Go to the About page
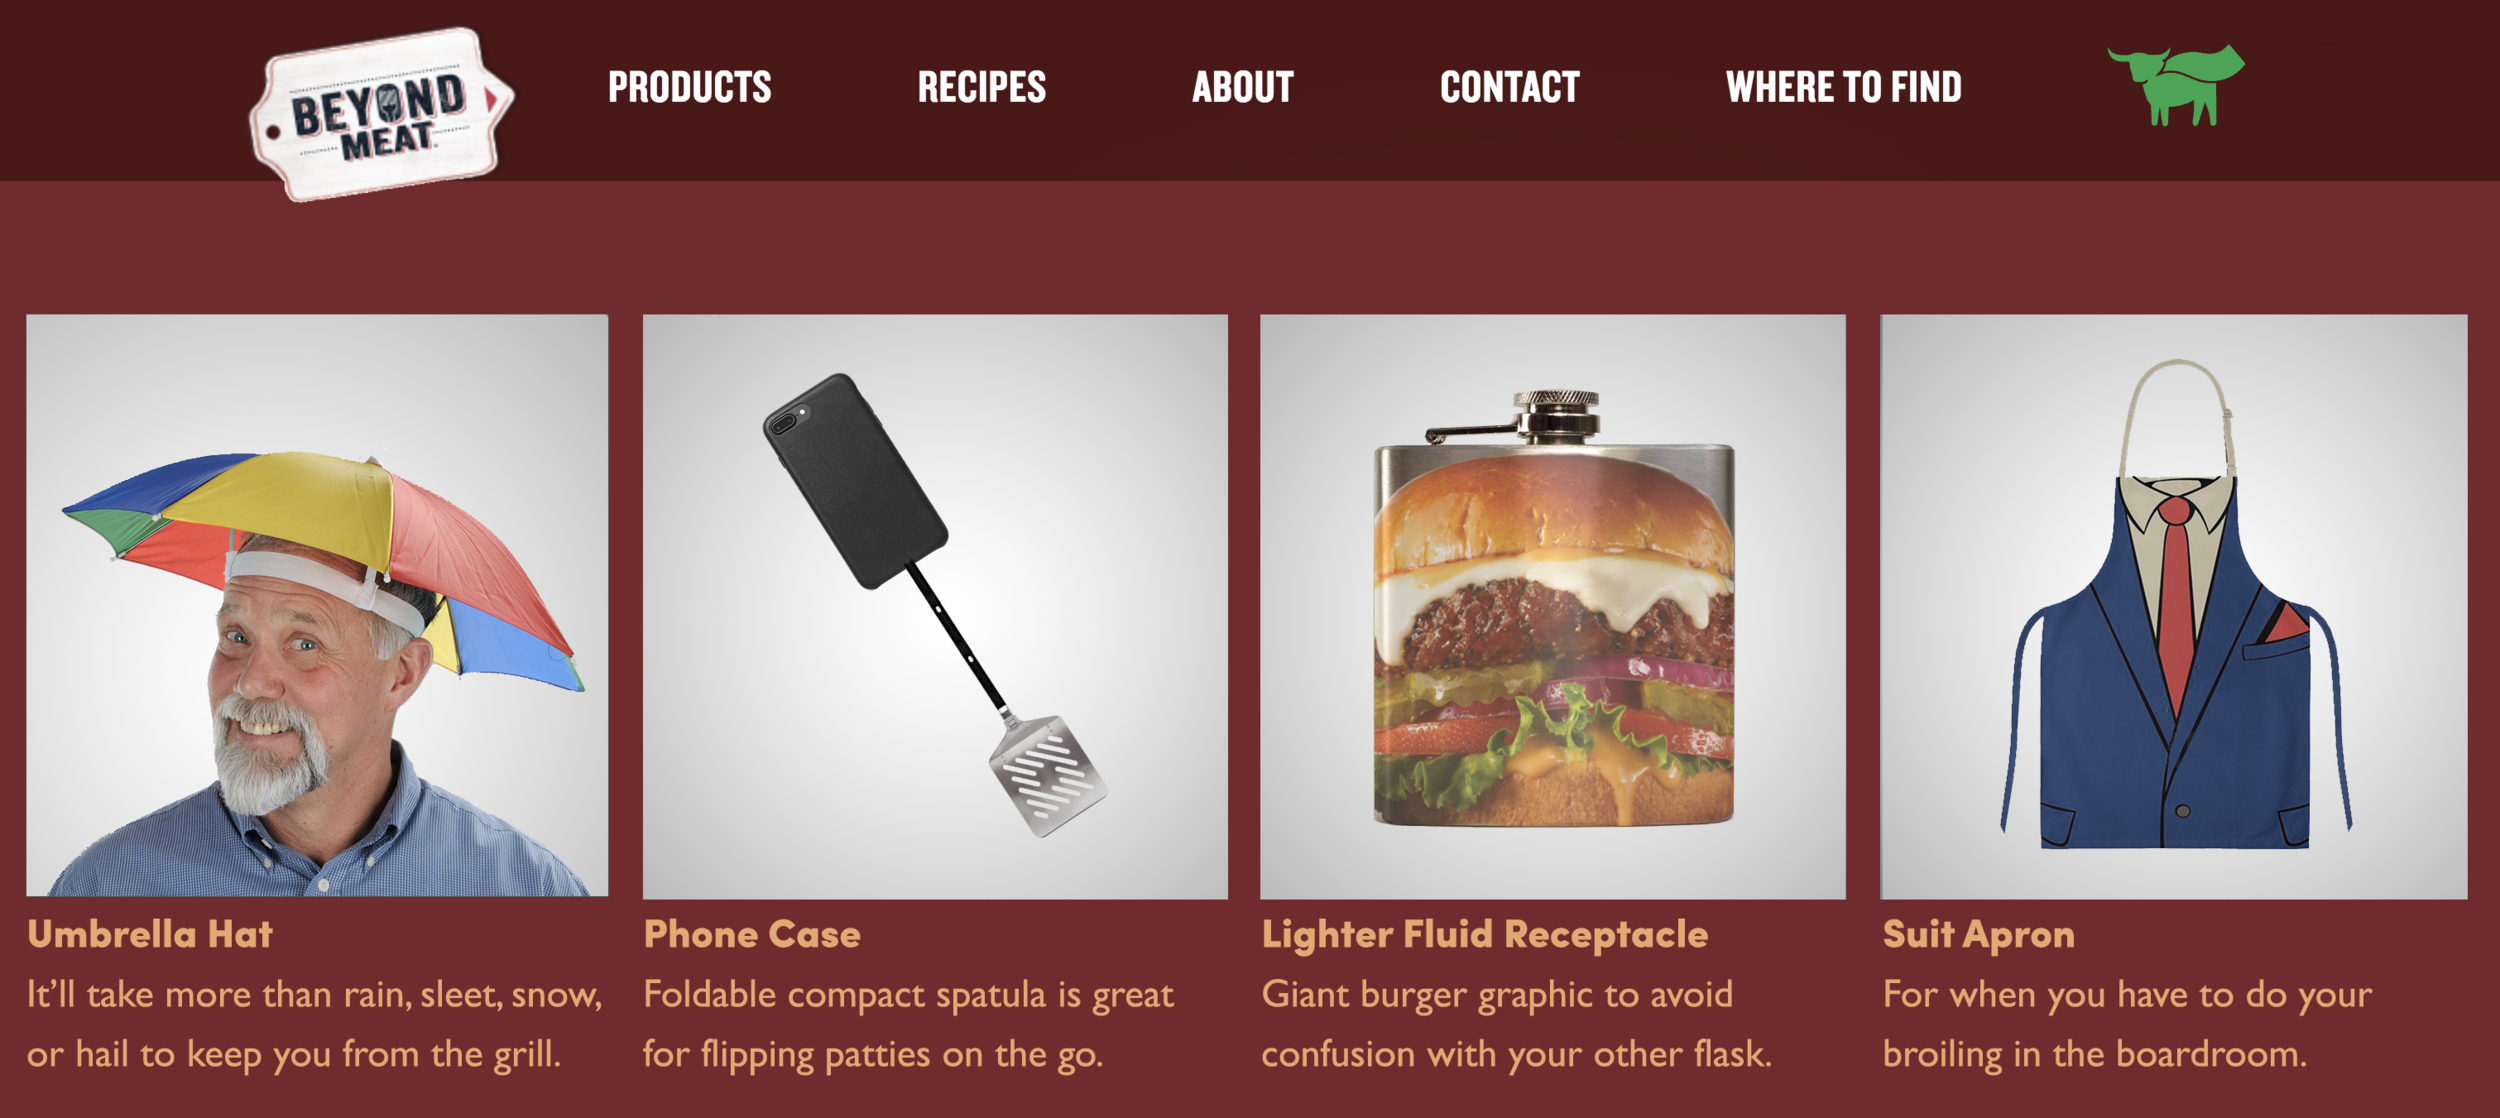 1242,87
